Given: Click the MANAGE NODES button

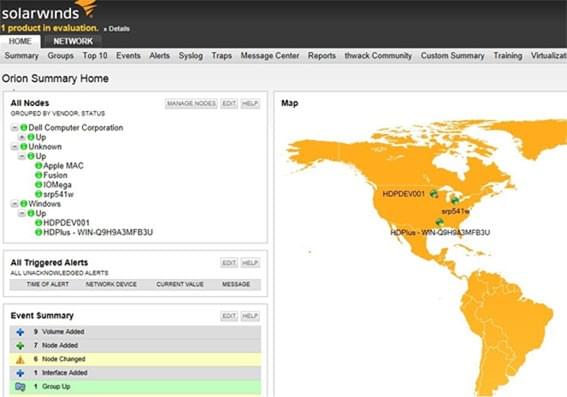Looking at the screenshot, I should 191,103.
